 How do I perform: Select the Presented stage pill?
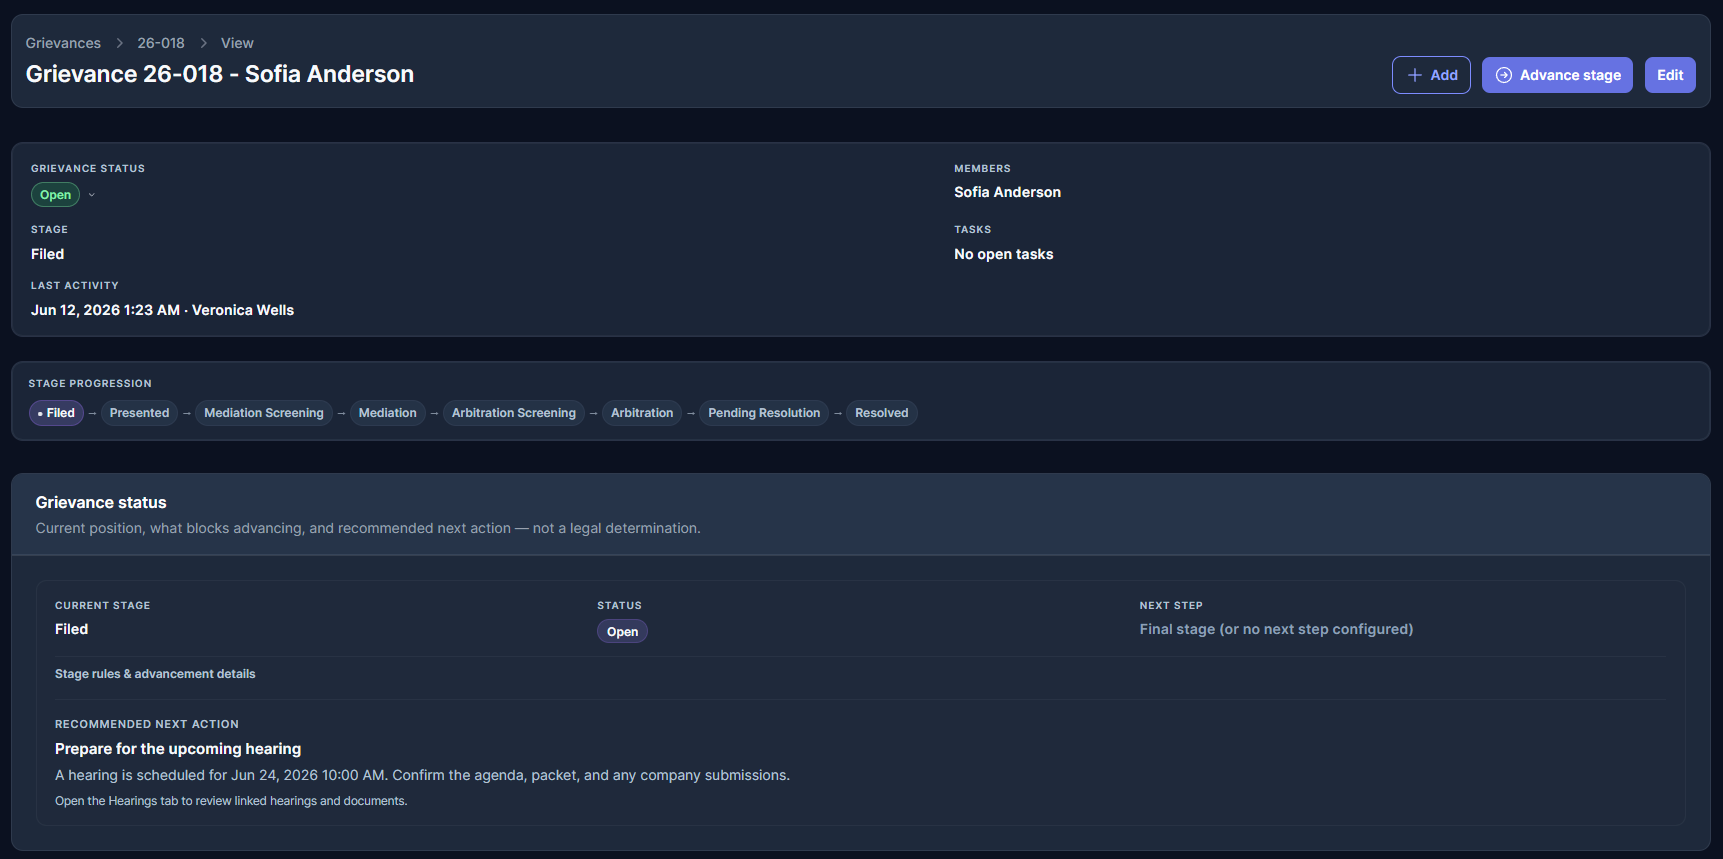tap(139, 413)
